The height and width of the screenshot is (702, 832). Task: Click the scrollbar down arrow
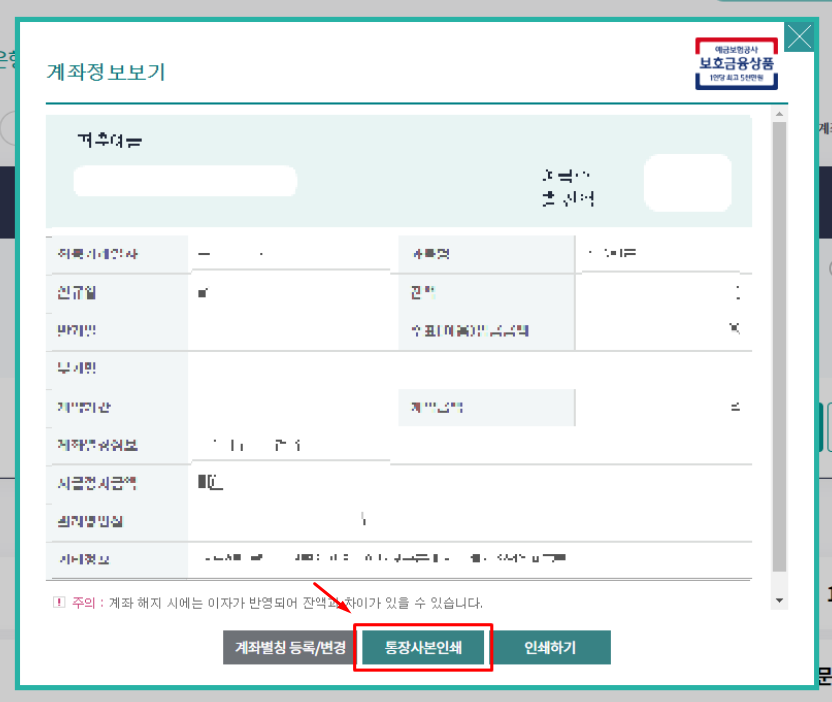[780, 600]
